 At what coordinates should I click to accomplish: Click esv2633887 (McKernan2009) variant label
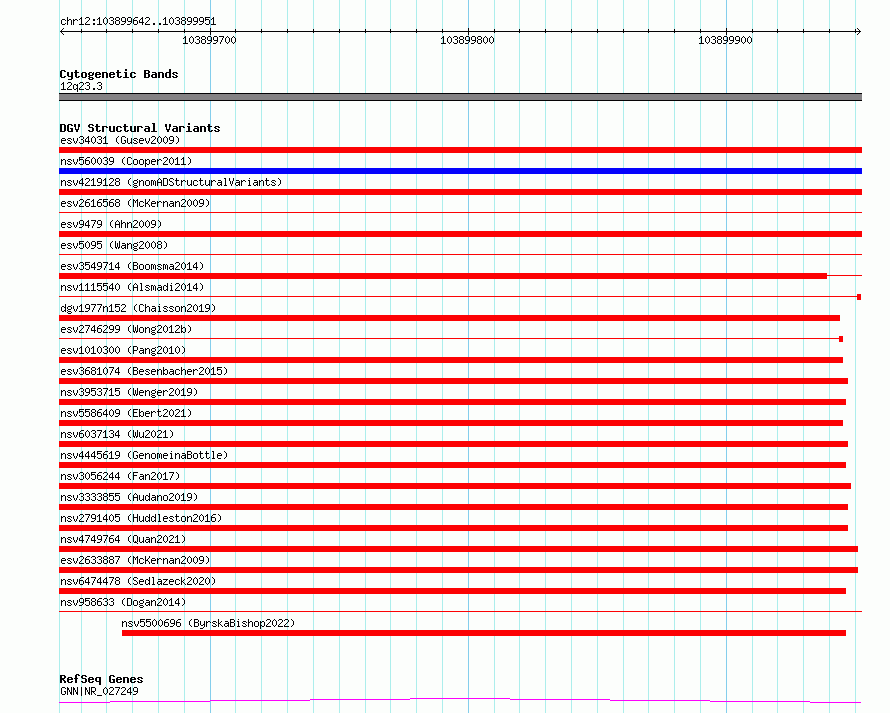[135, 560]
